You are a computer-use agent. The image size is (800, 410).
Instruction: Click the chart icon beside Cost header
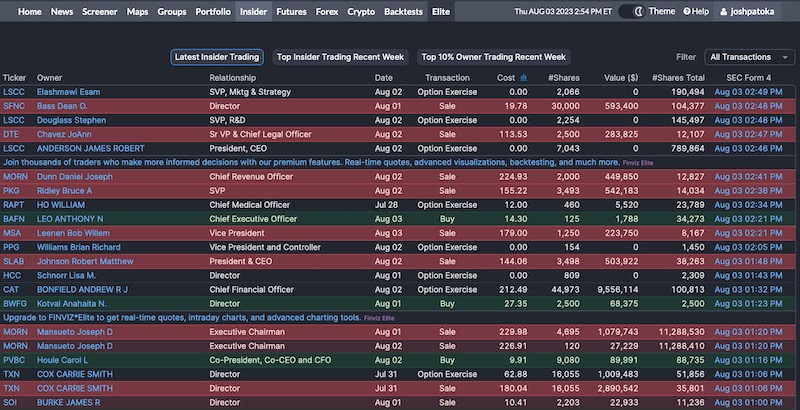pos(523,78)
